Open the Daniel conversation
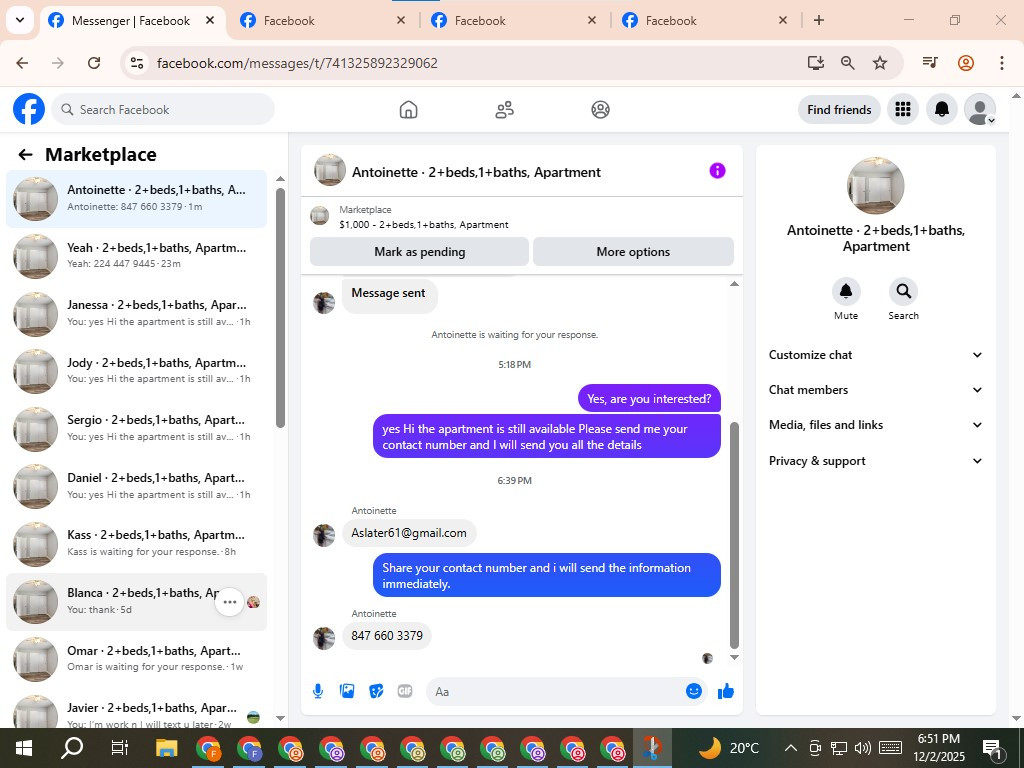This screenshot has width=1024, height=768. pos(136,487)
